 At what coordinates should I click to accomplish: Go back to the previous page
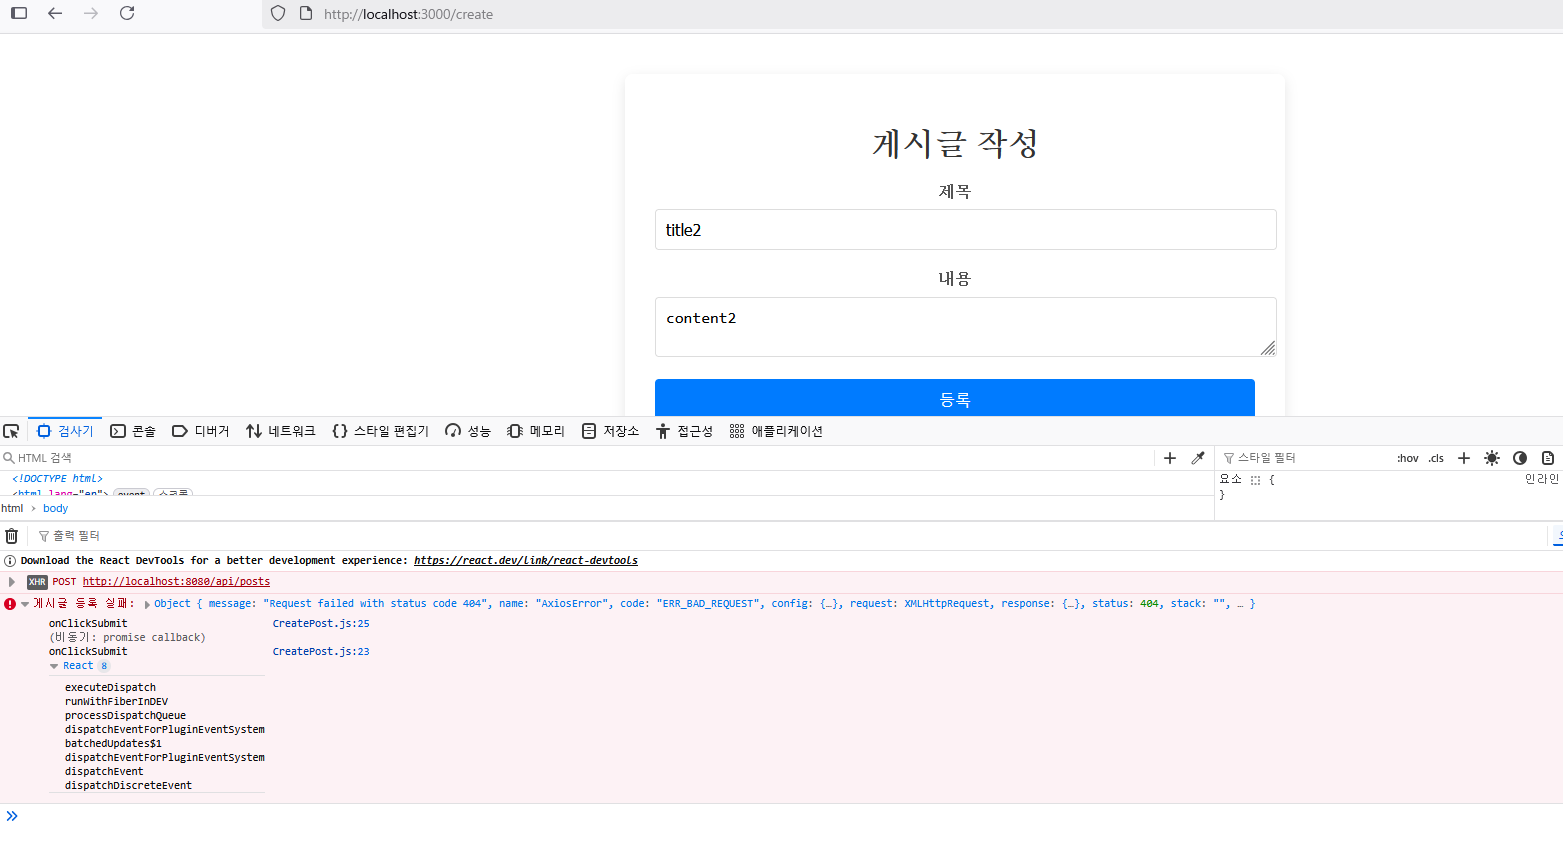tap(55, 13)
